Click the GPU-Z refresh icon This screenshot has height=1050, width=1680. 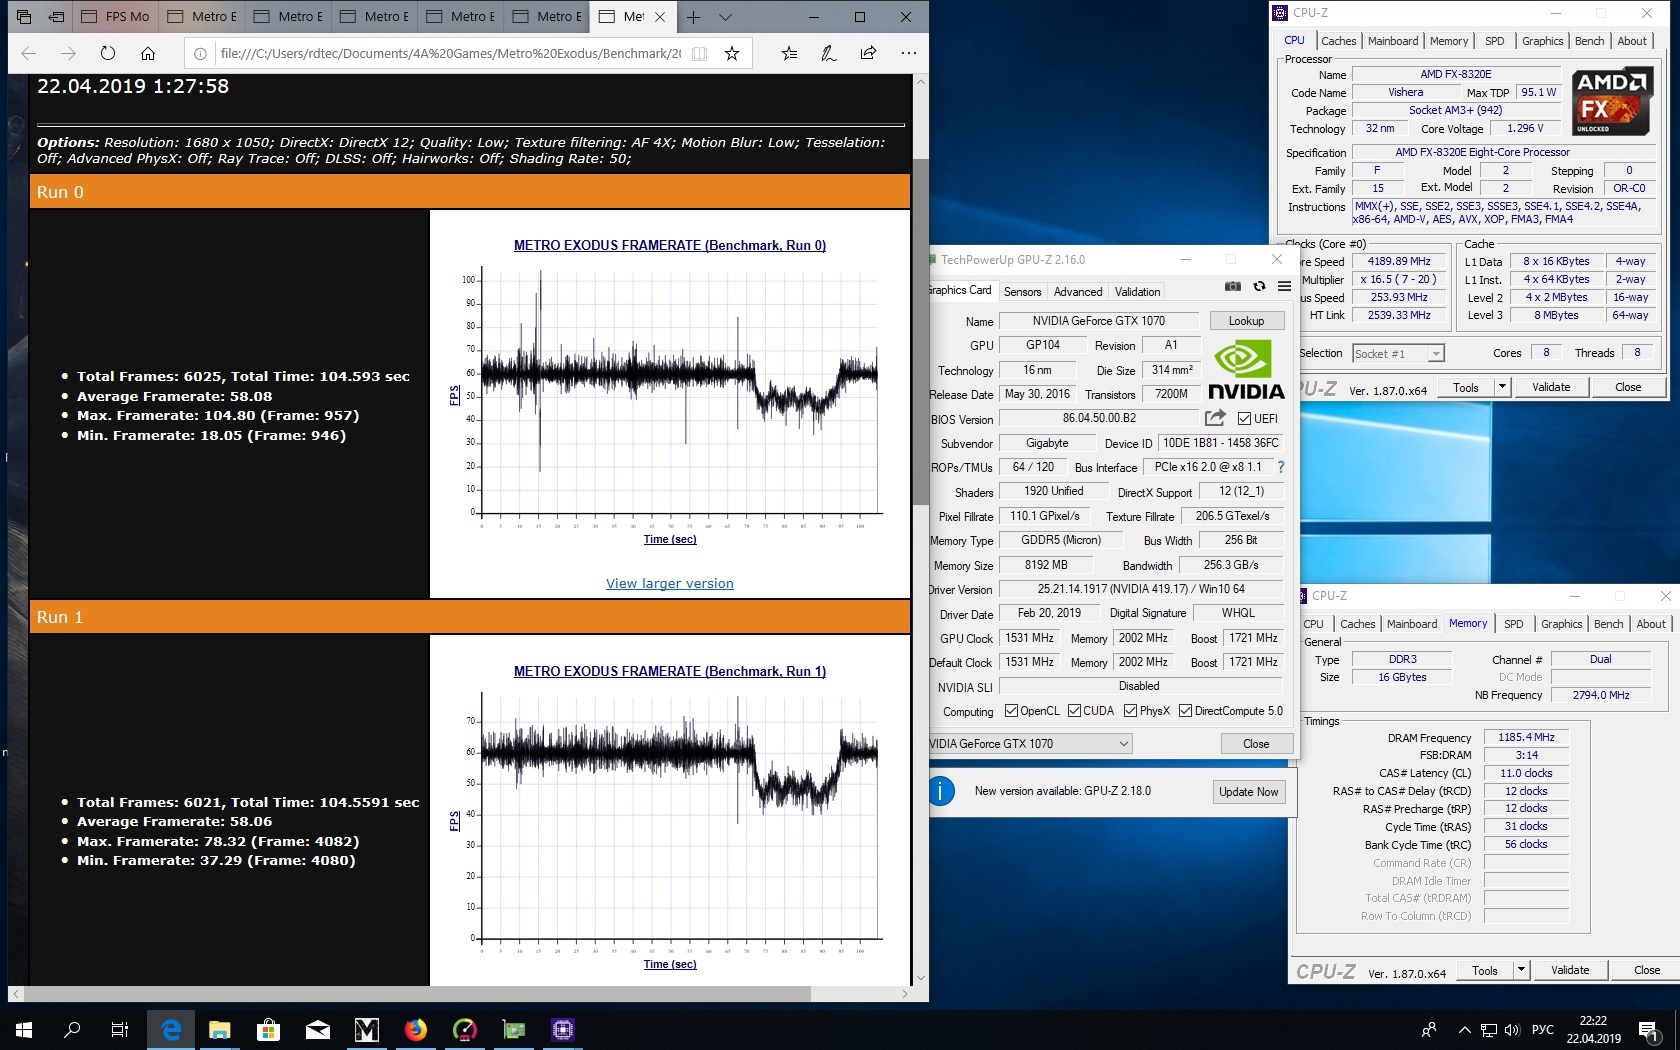click(1259, 287)
